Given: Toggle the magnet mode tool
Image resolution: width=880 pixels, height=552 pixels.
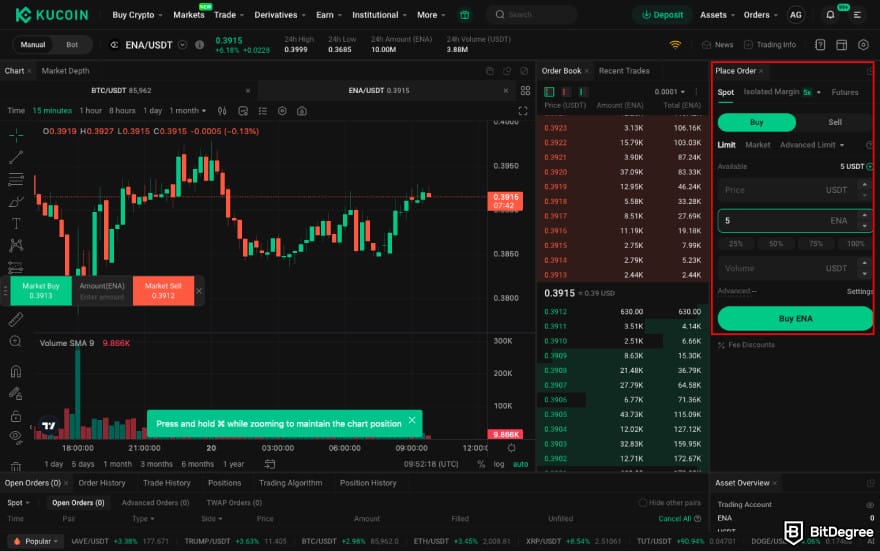Looking at the screenshot, I should 16,371.
